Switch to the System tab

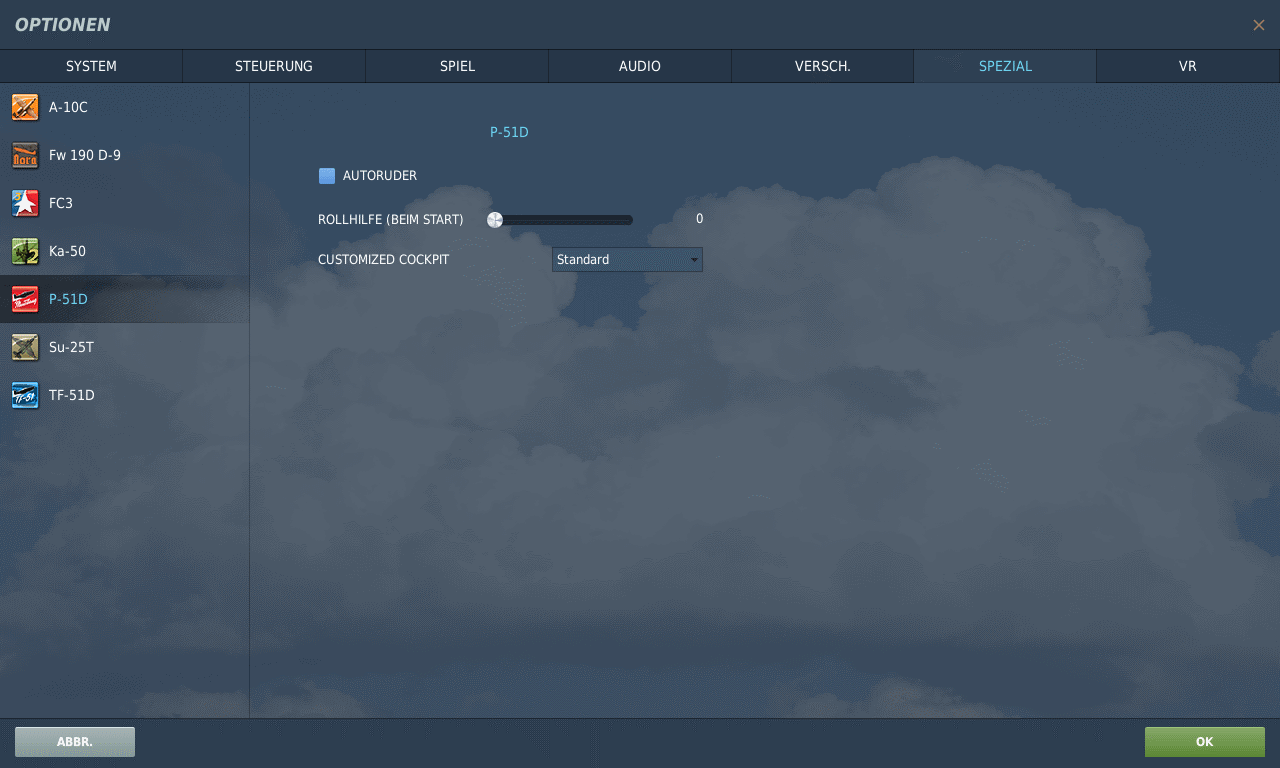pos(91,66)
